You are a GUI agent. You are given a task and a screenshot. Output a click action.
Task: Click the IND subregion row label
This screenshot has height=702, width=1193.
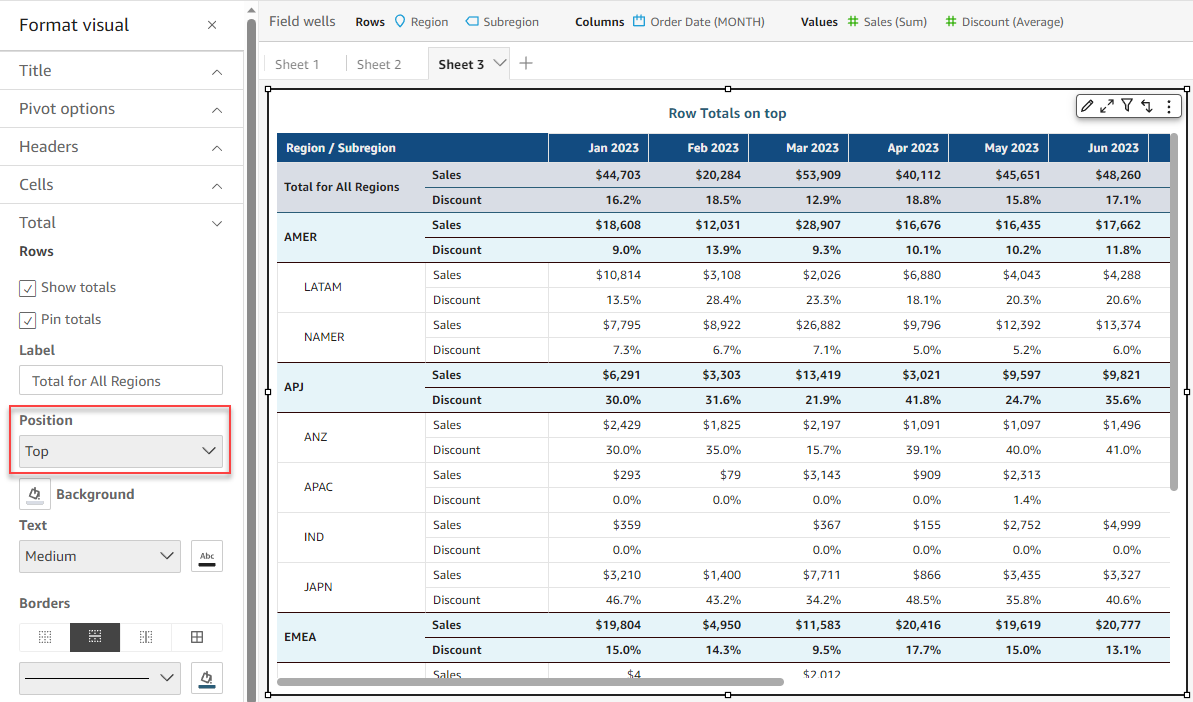pos(313,537)
